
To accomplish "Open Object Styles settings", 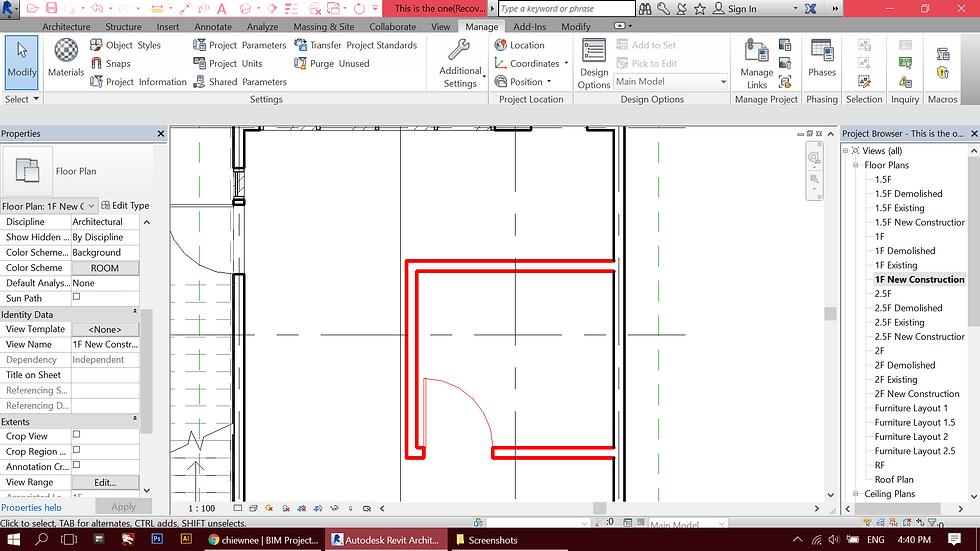I will pos(125,45).
